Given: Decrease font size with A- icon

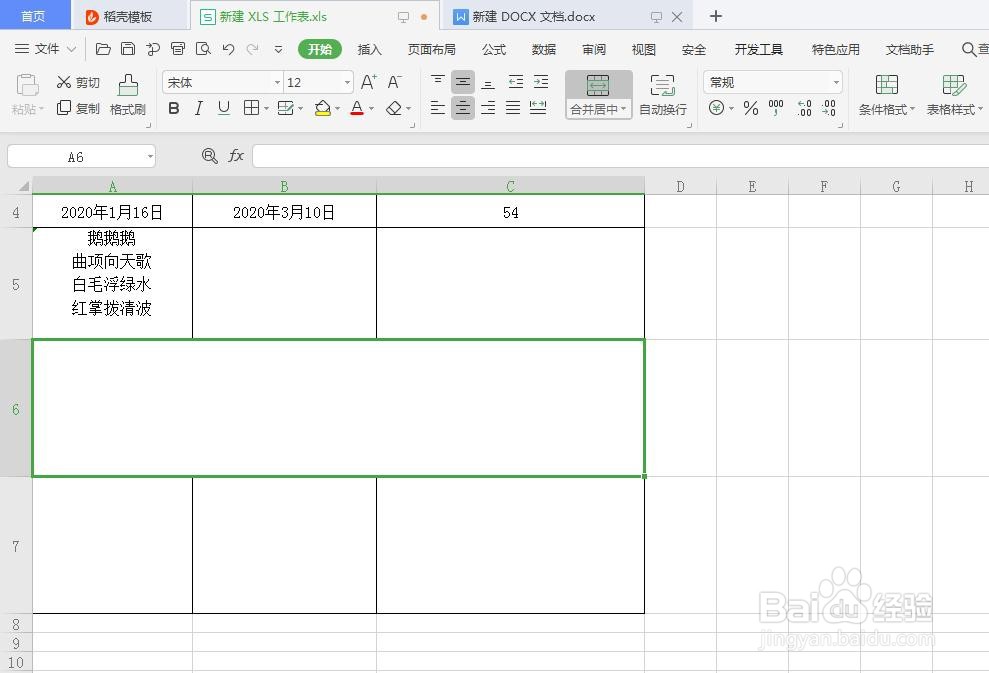Looking at the screenshot, I should (x=395, y=82).
